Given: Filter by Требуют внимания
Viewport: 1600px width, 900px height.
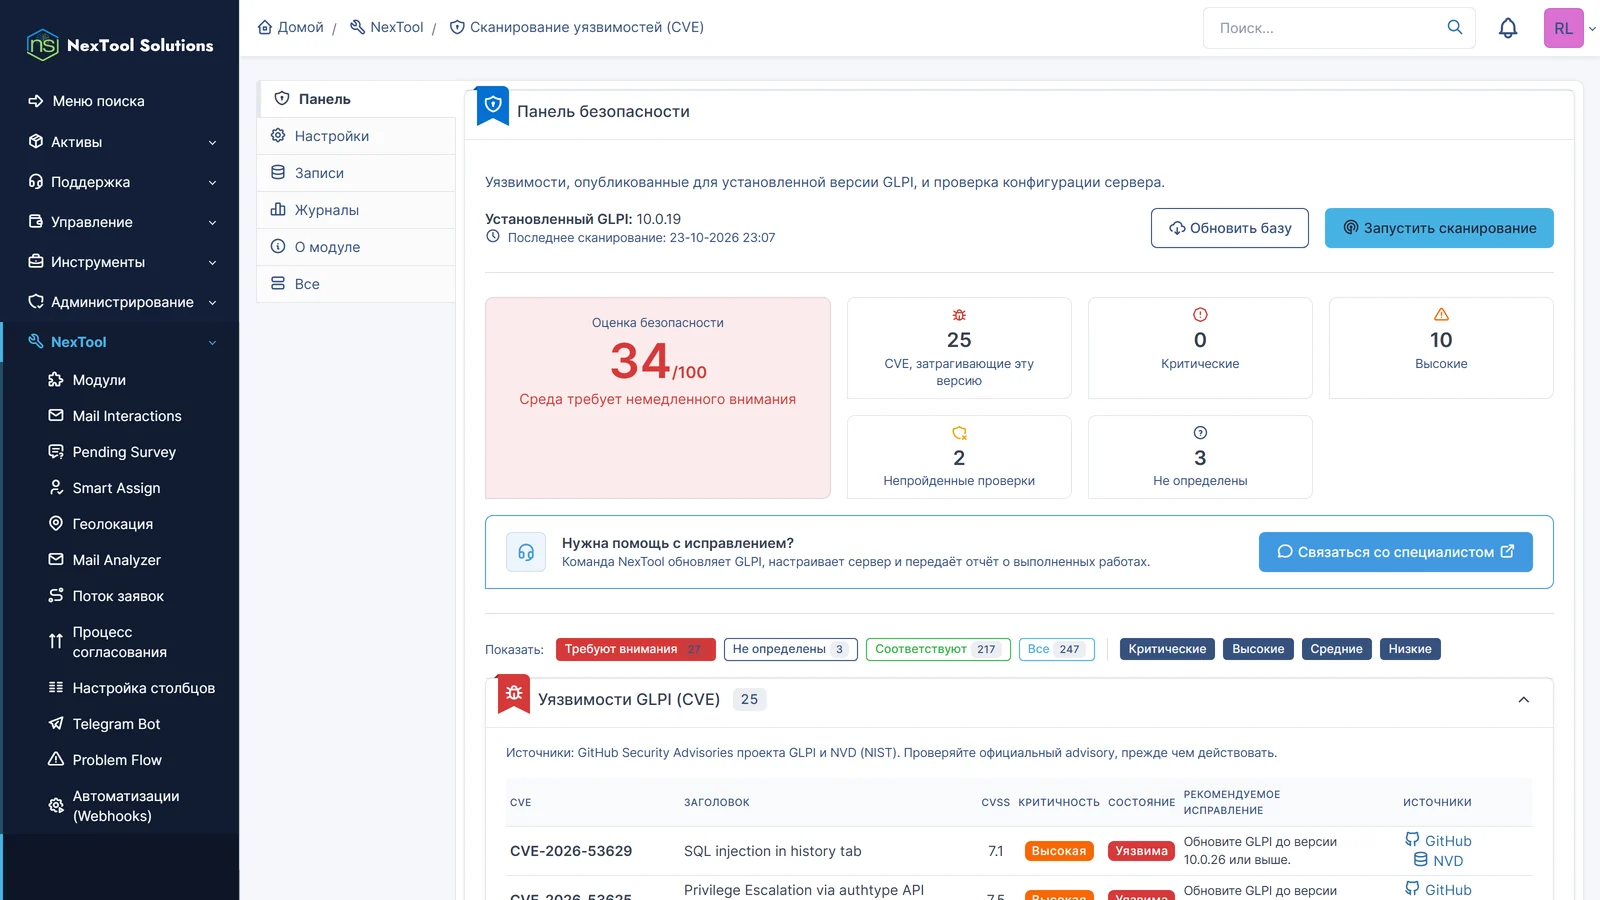Looking at the screenshot, I should click(x=636, y=649).
